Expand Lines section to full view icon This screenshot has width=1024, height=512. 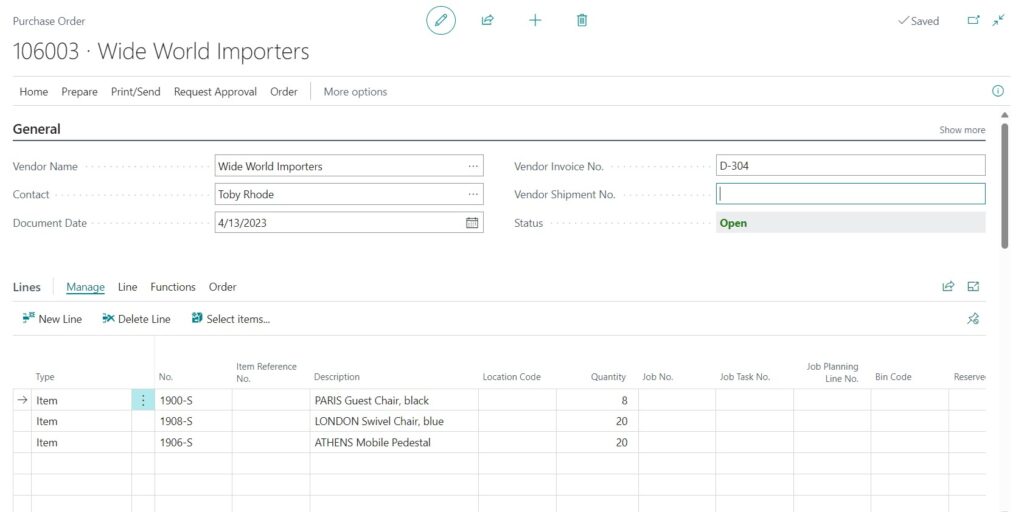(973, 286)
